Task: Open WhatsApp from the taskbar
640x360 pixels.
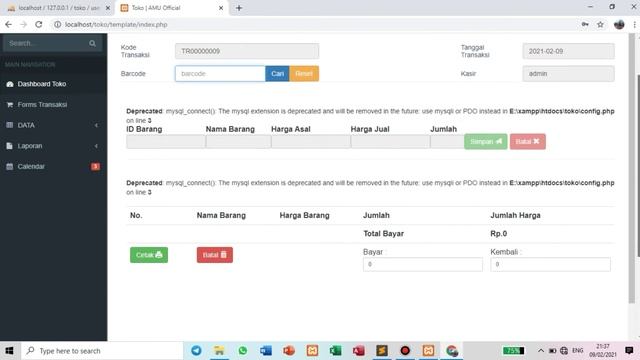Action: point(242,351)
